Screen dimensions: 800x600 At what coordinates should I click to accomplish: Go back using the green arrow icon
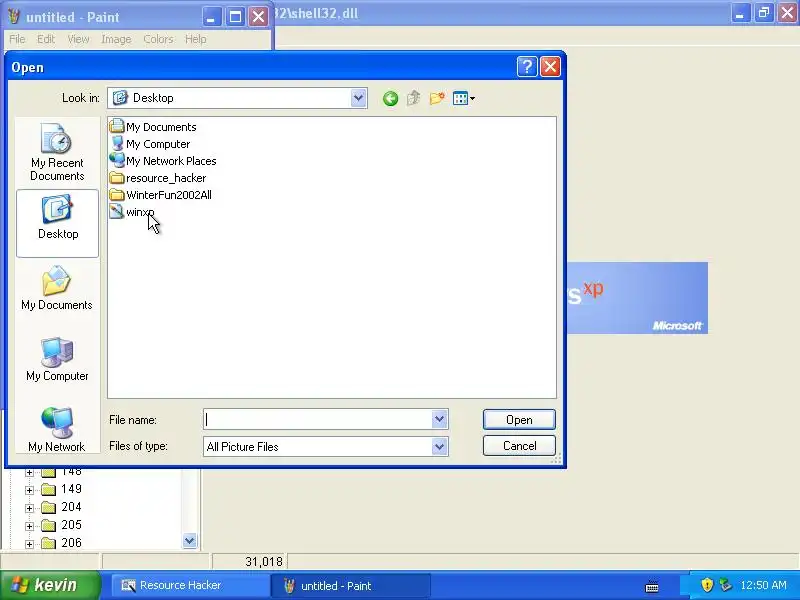(390, 98)
